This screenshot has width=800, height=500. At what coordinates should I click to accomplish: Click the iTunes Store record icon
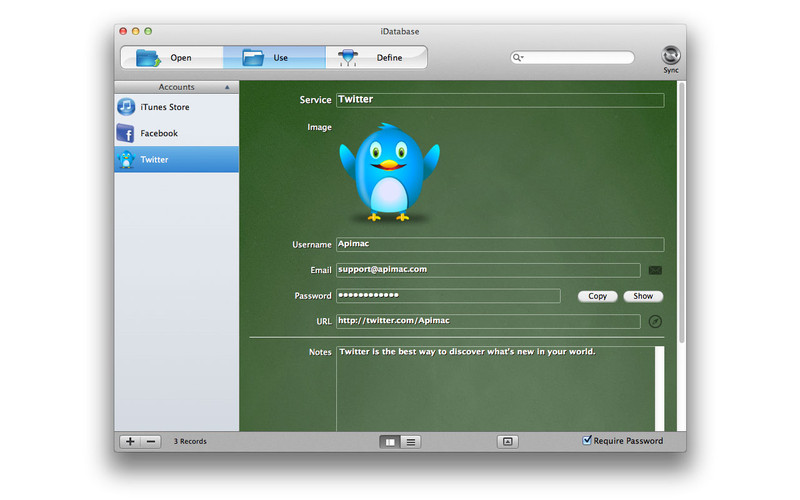coord(126,107)
